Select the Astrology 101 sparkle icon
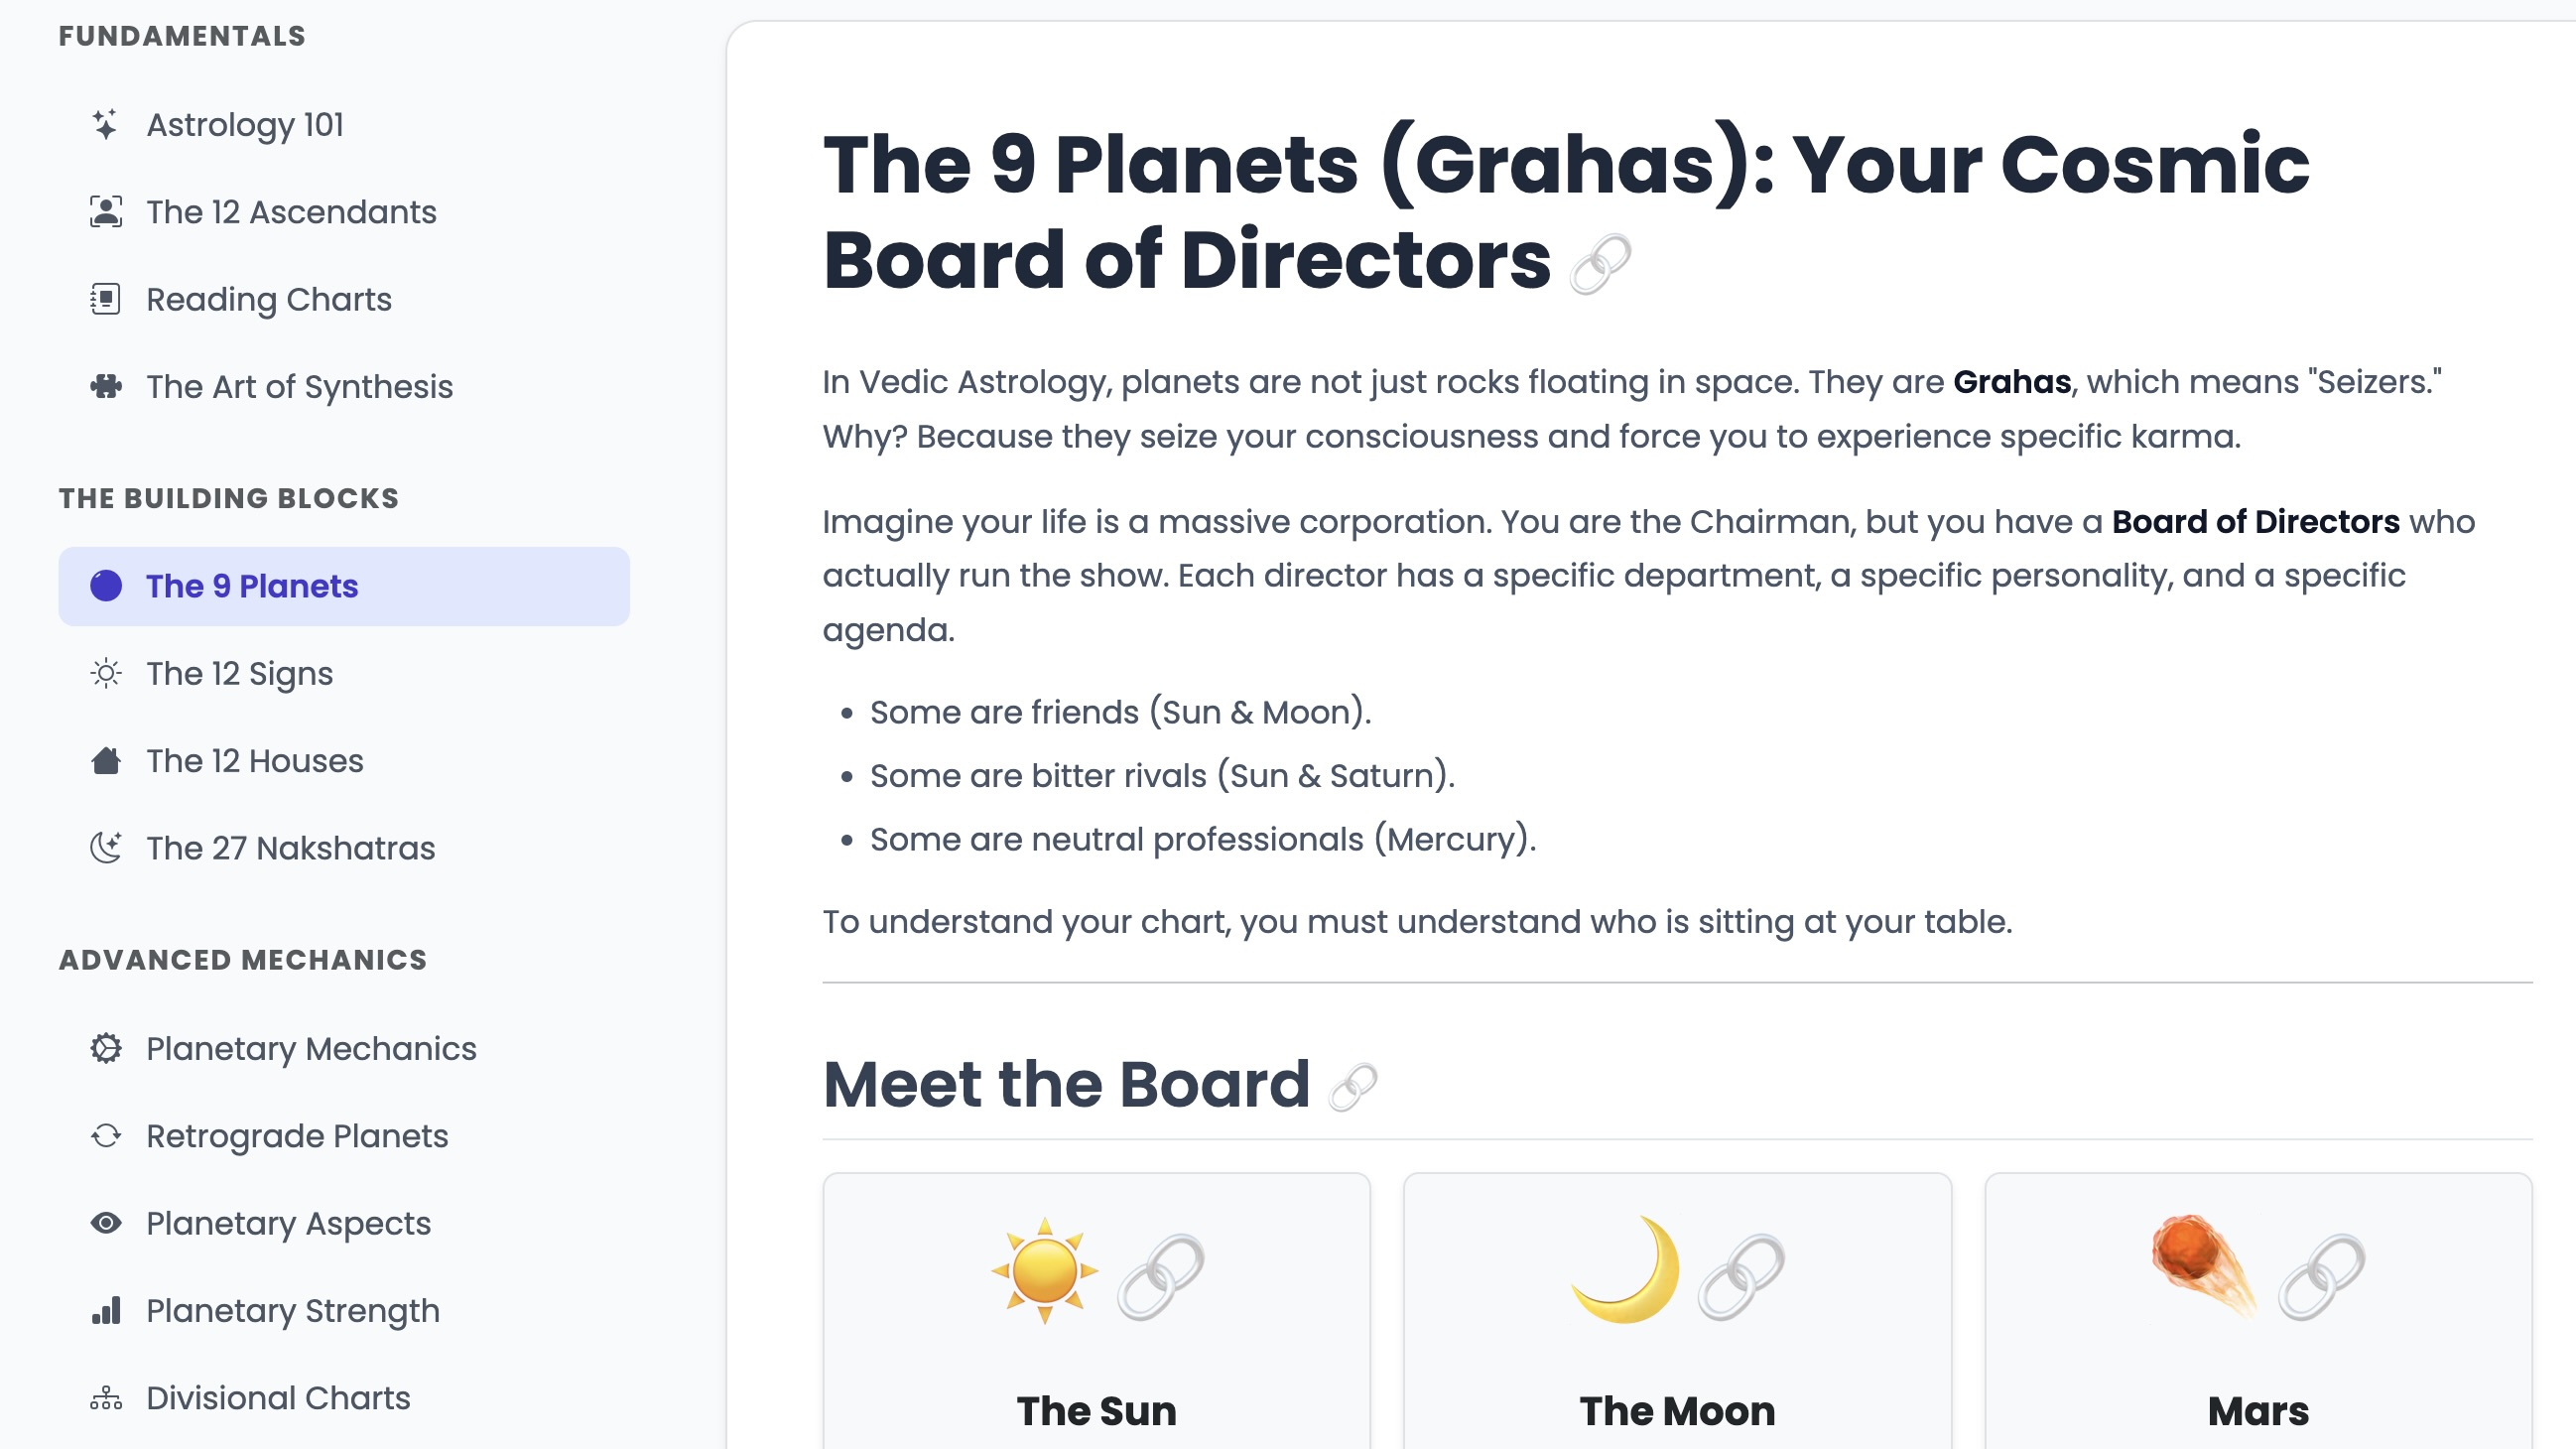2576x1449 pixels. point(105,125)
